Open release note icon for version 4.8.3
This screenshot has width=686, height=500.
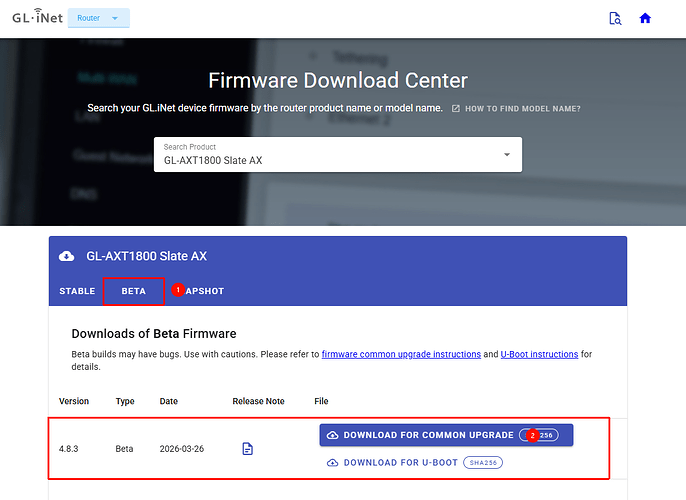248,448
